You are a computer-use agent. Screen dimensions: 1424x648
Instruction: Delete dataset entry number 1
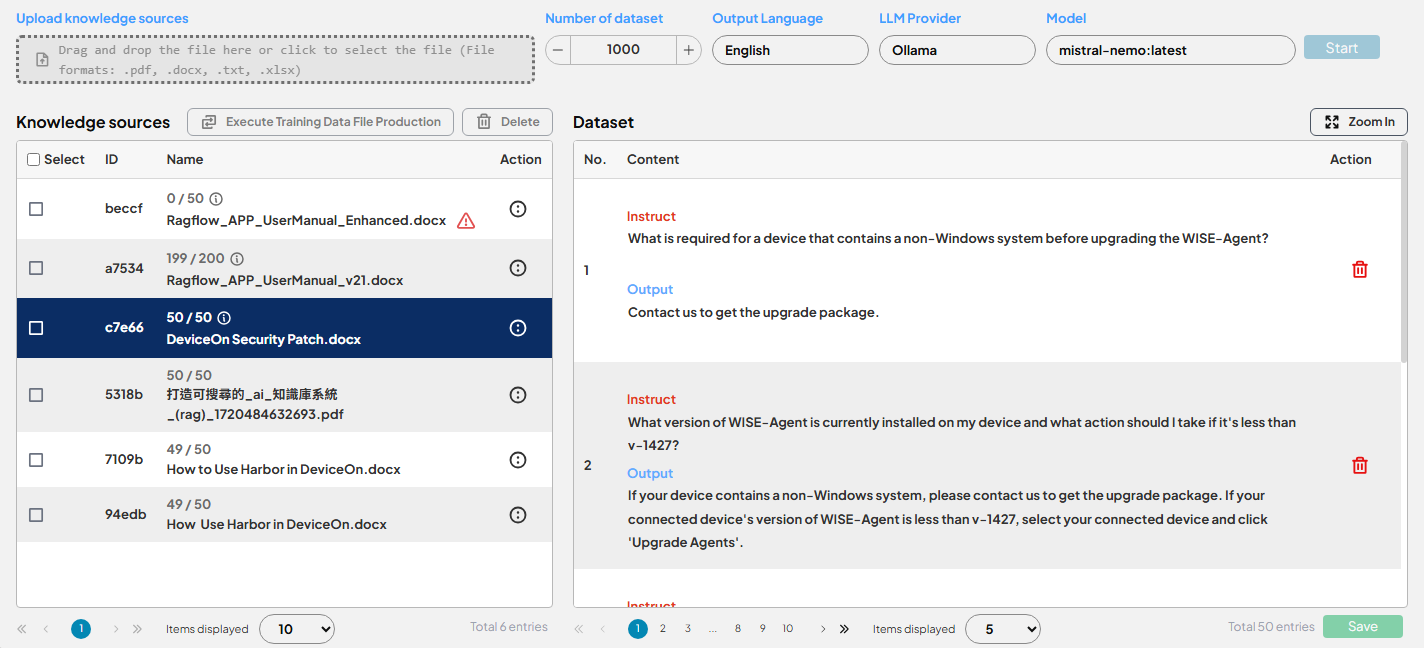click(x=1360, y=270)
